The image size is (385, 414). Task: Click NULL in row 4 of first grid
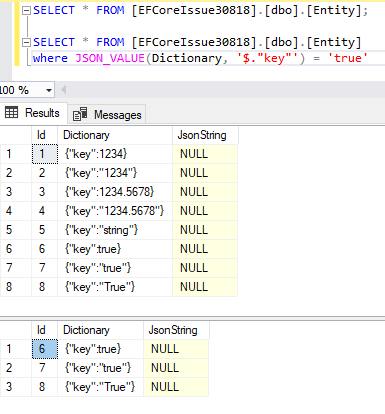click(x=205, y=211)
